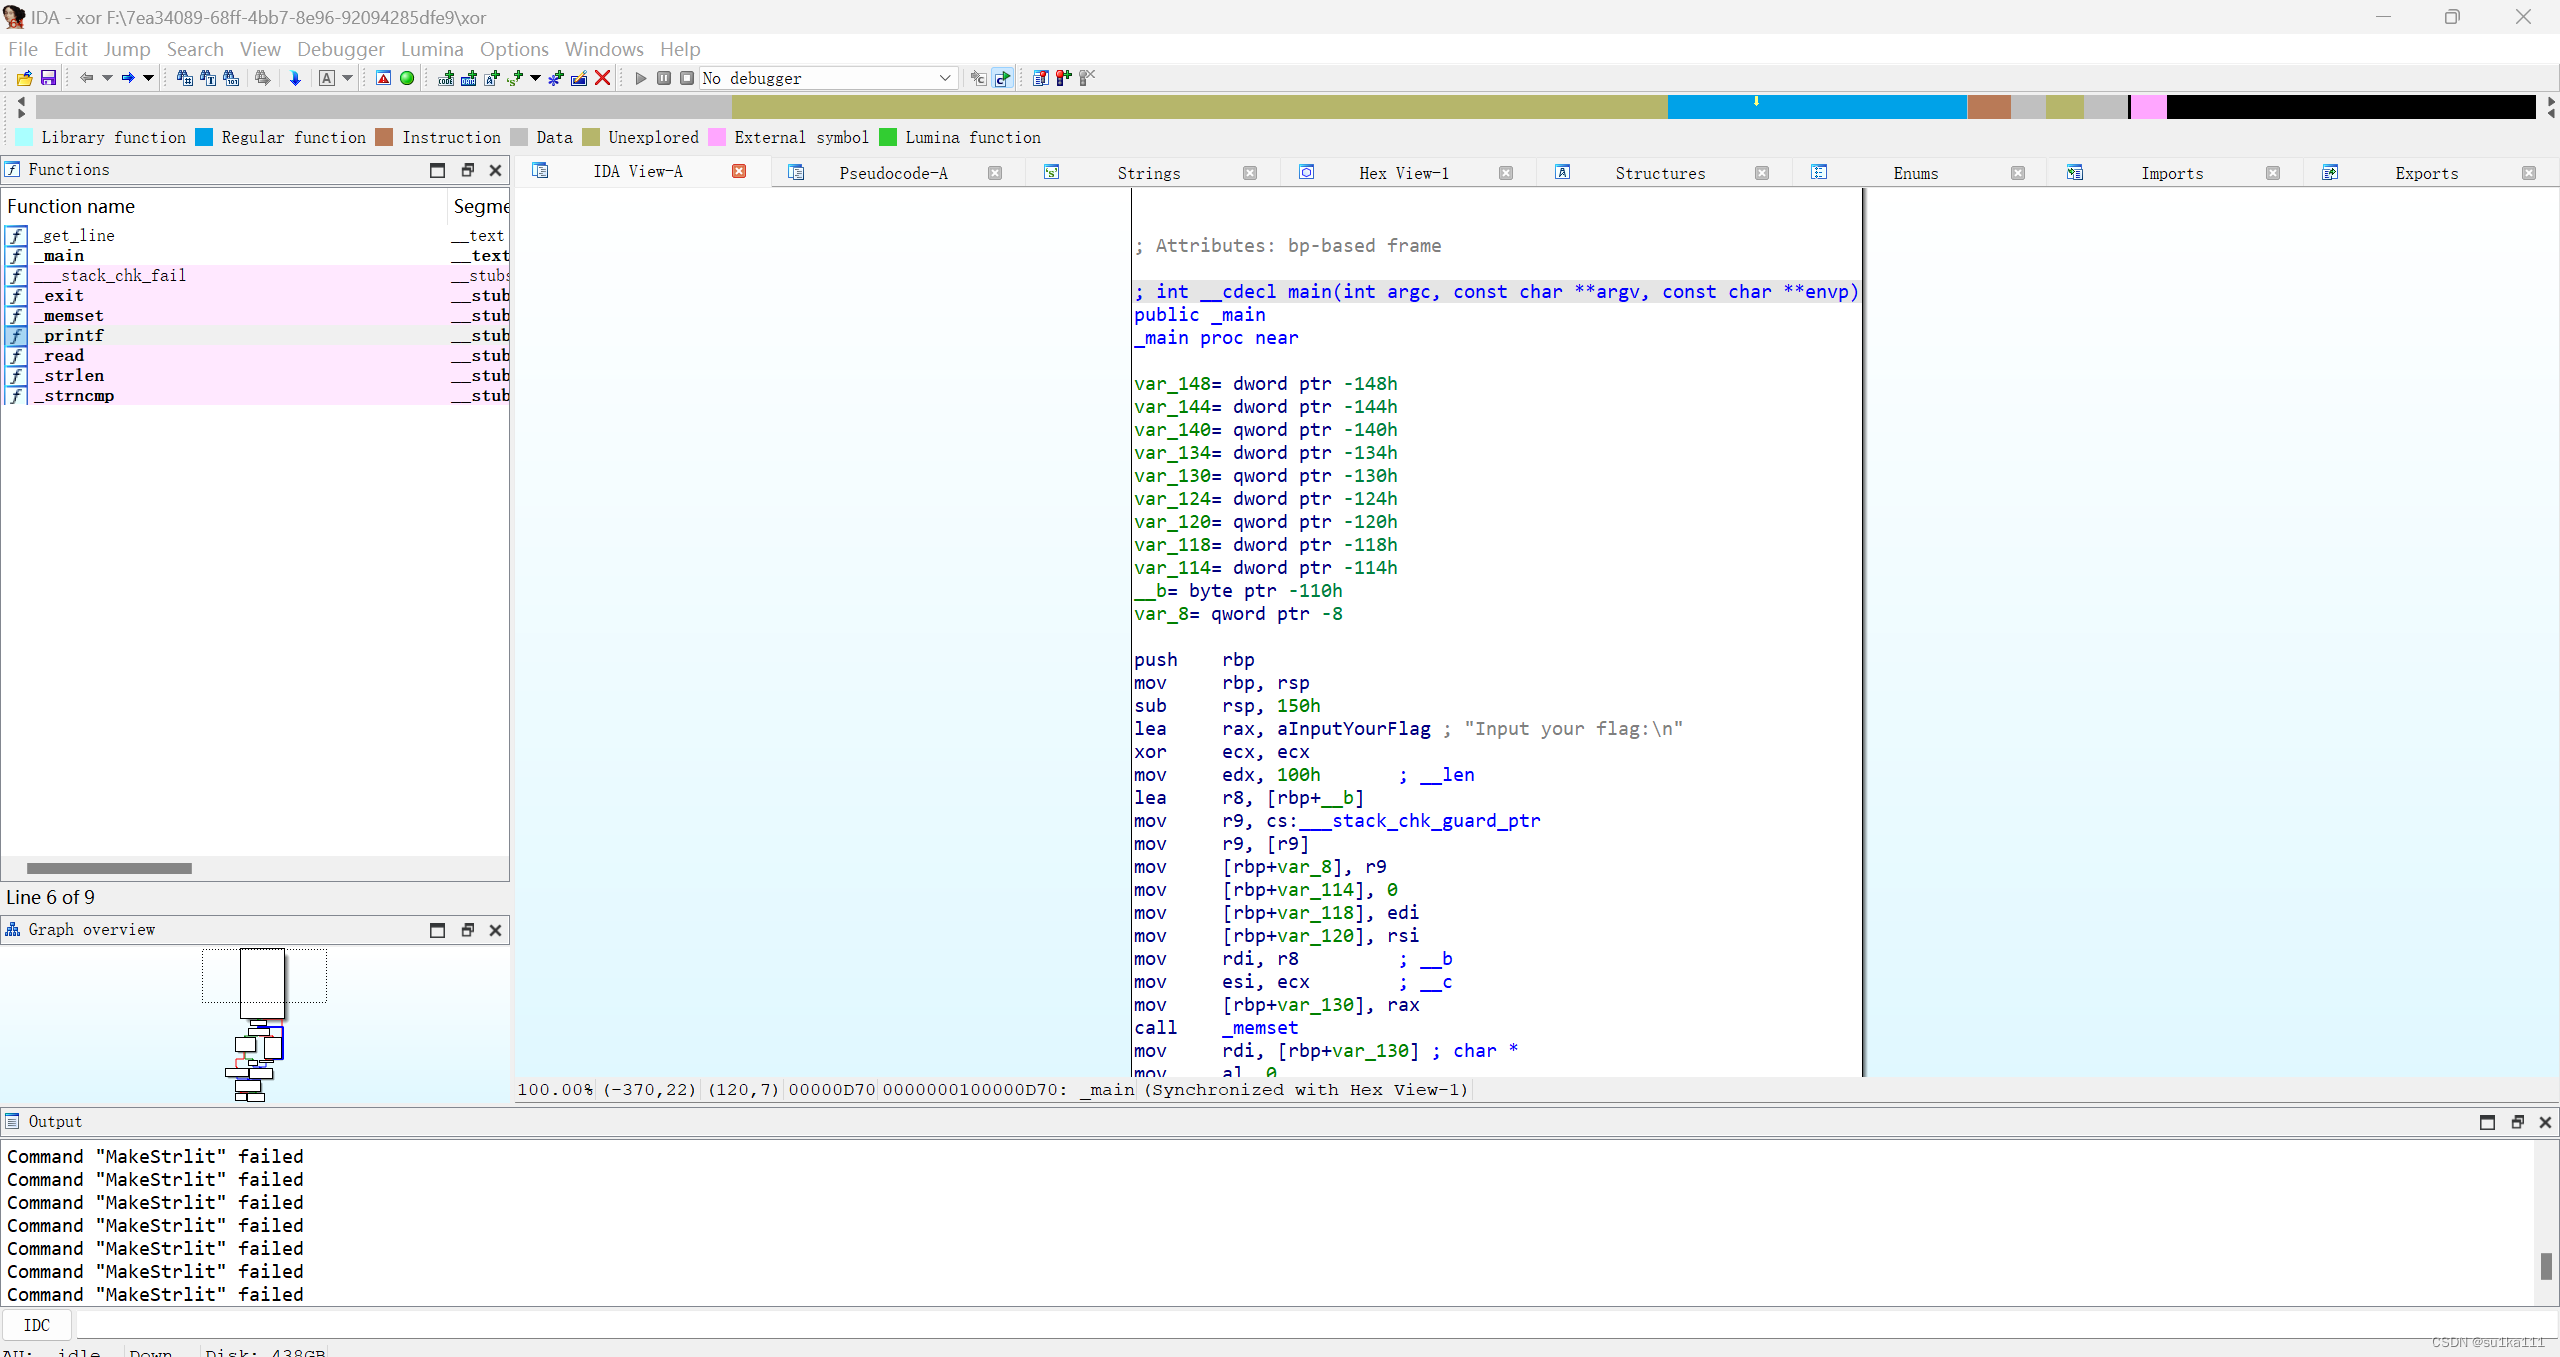Viewport: 2560px width, 1357px height.
Task: Click the binary search binoculars icon
Action: point(230,78)
